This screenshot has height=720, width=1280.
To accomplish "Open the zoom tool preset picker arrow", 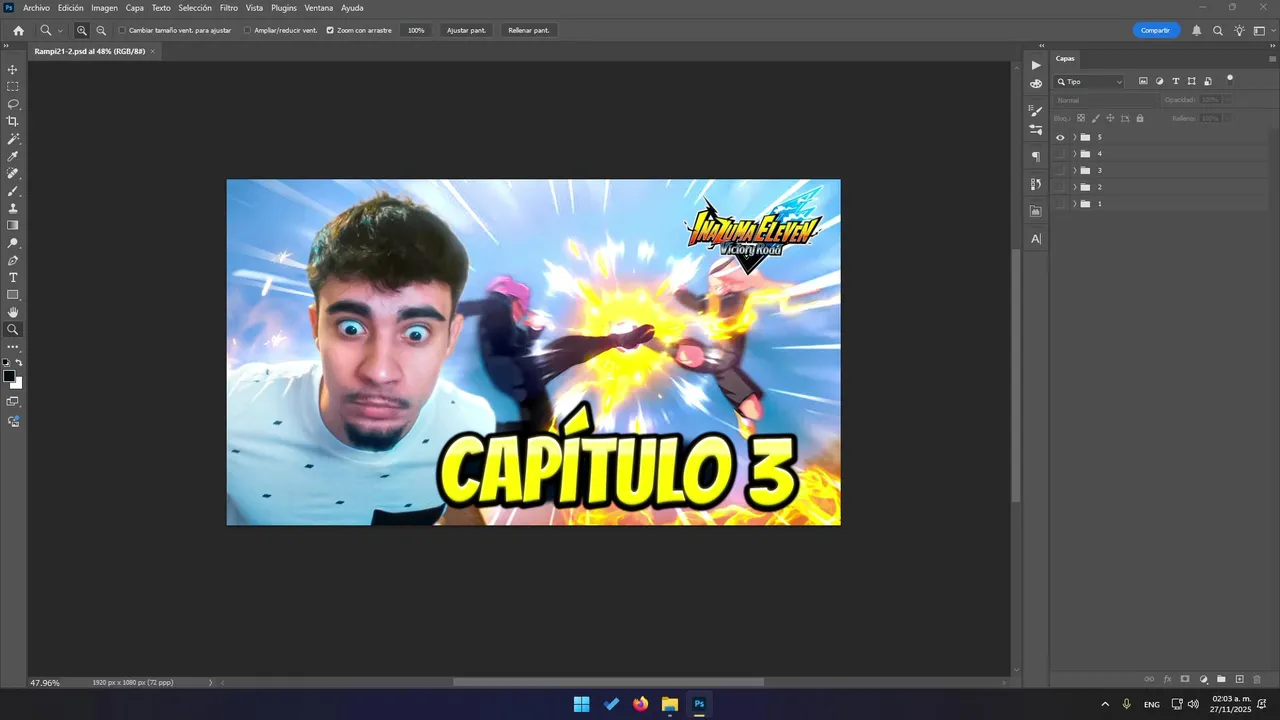I will 60,31.
